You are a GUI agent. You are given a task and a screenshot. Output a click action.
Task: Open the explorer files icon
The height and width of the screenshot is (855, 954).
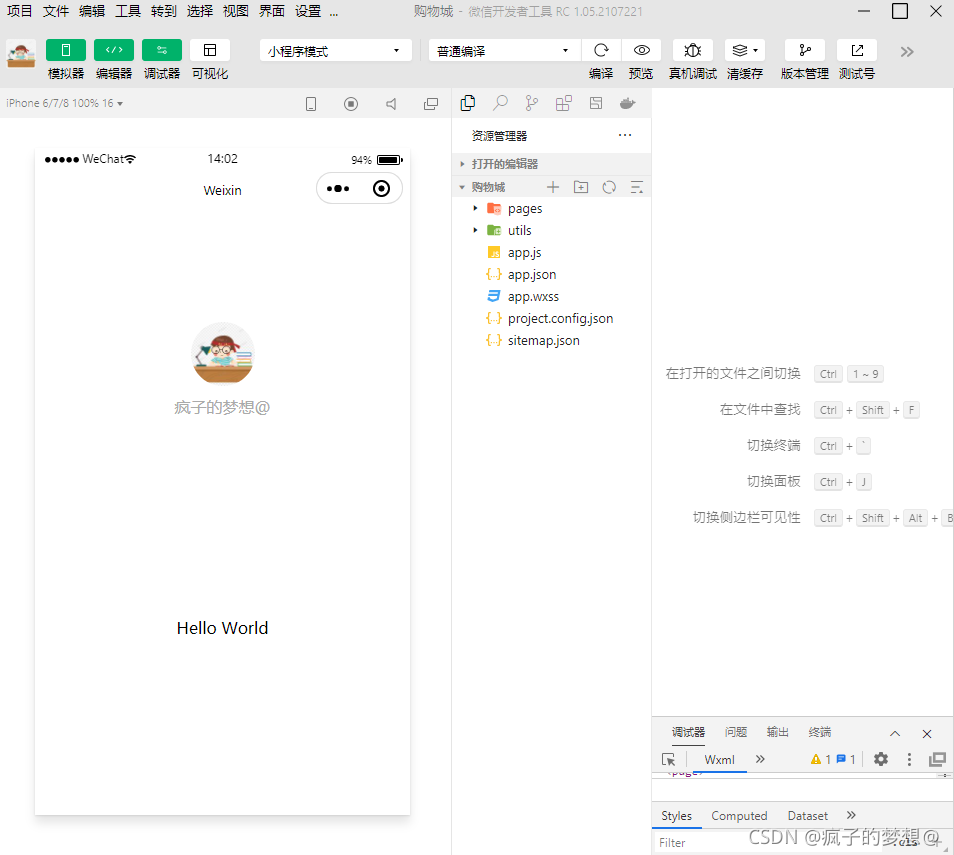pos(468,103)
